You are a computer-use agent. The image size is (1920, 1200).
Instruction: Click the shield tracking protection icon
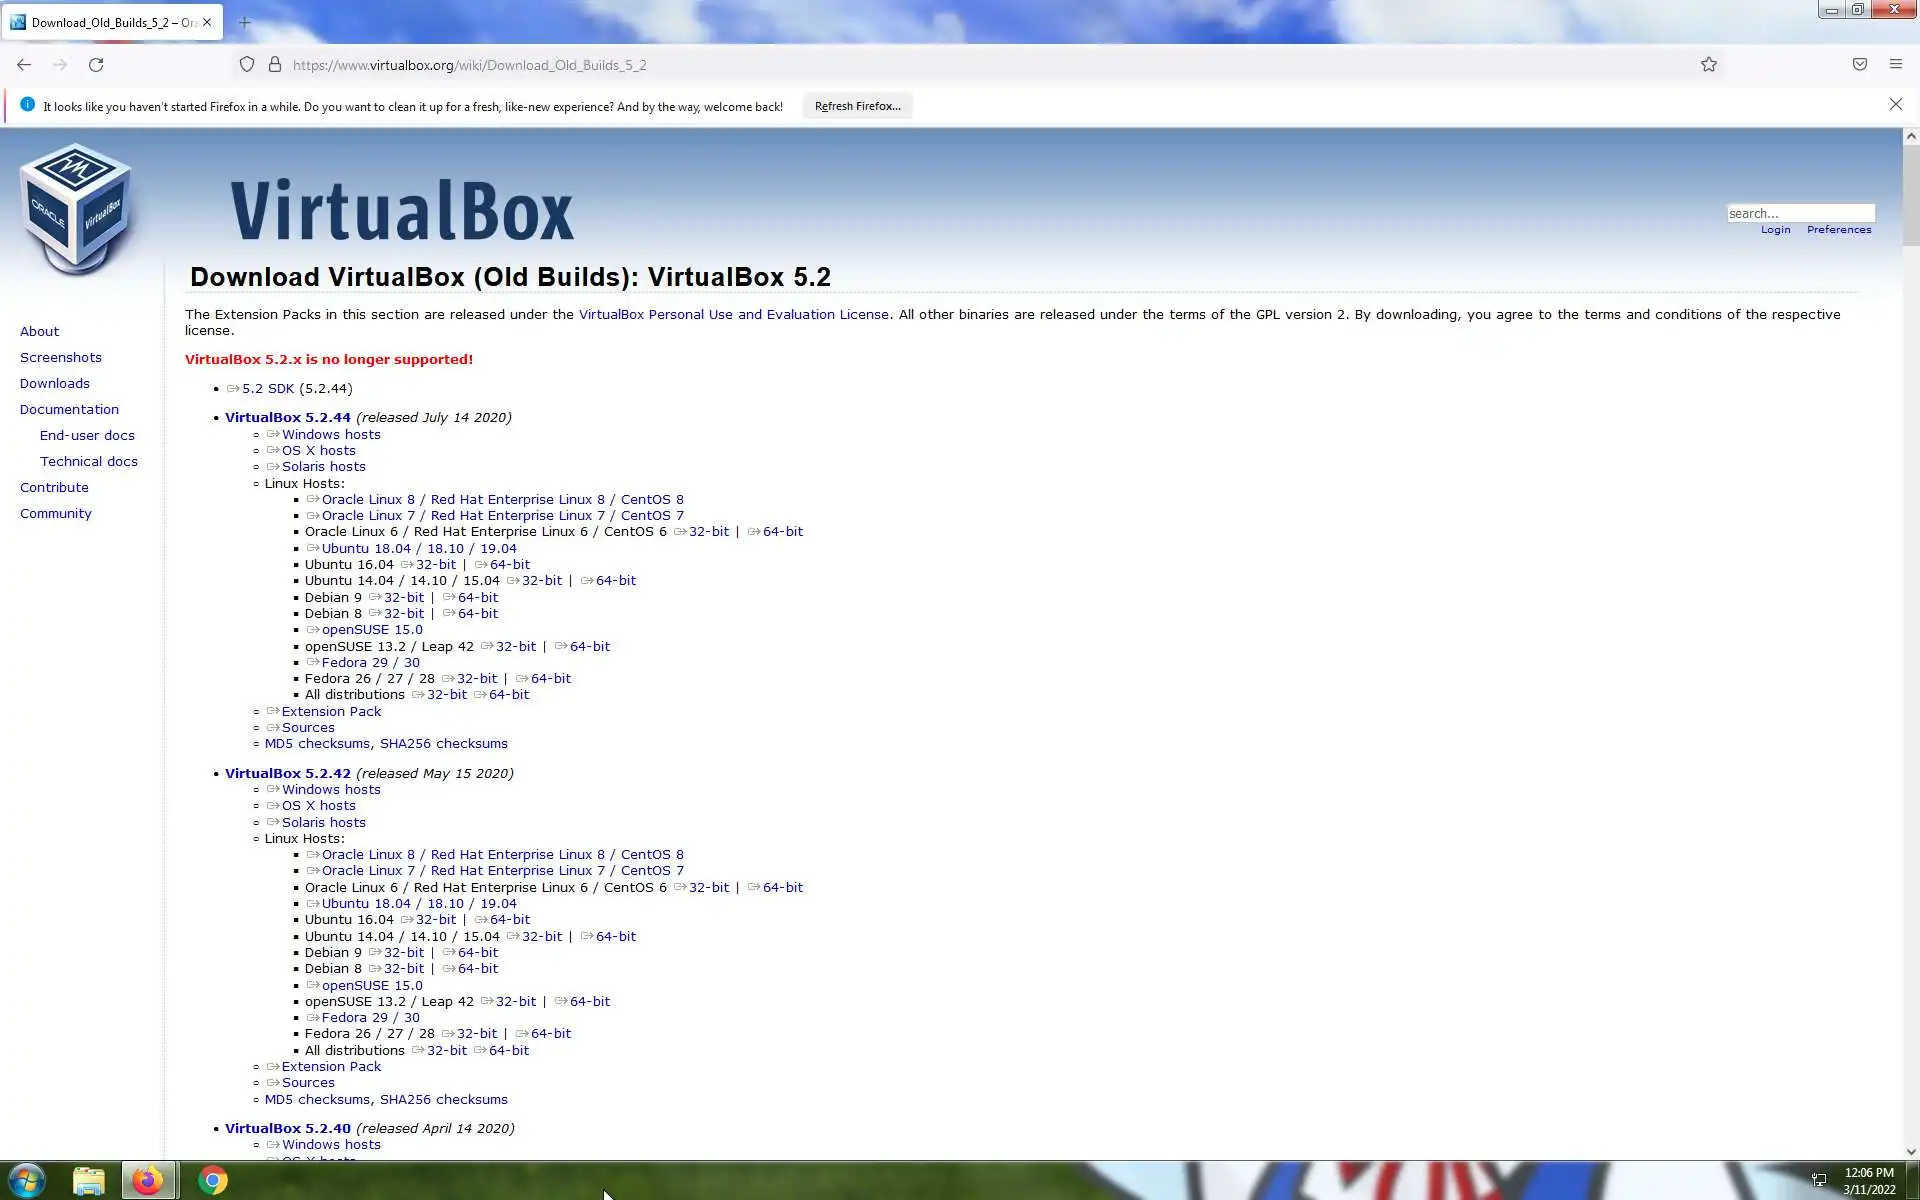pyautogui.click(x=247, y=65)
